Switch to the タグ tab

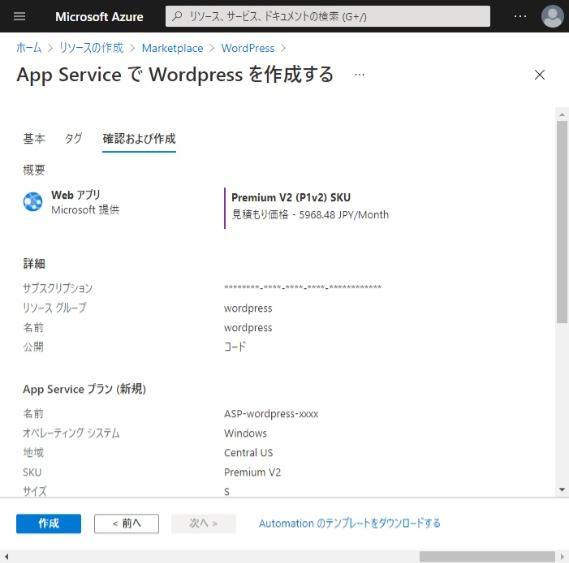click(x=73, y=138)
